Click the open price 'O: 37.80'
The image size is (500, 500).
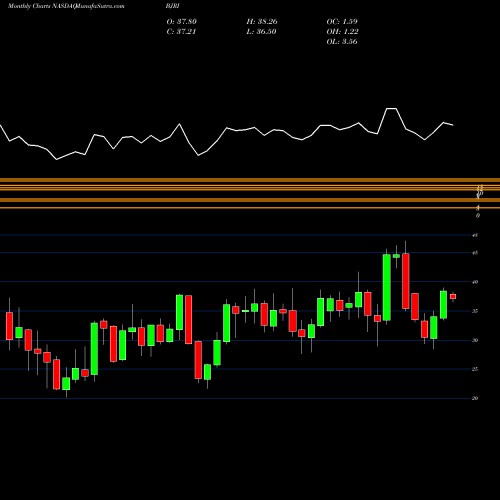[182, 22]
